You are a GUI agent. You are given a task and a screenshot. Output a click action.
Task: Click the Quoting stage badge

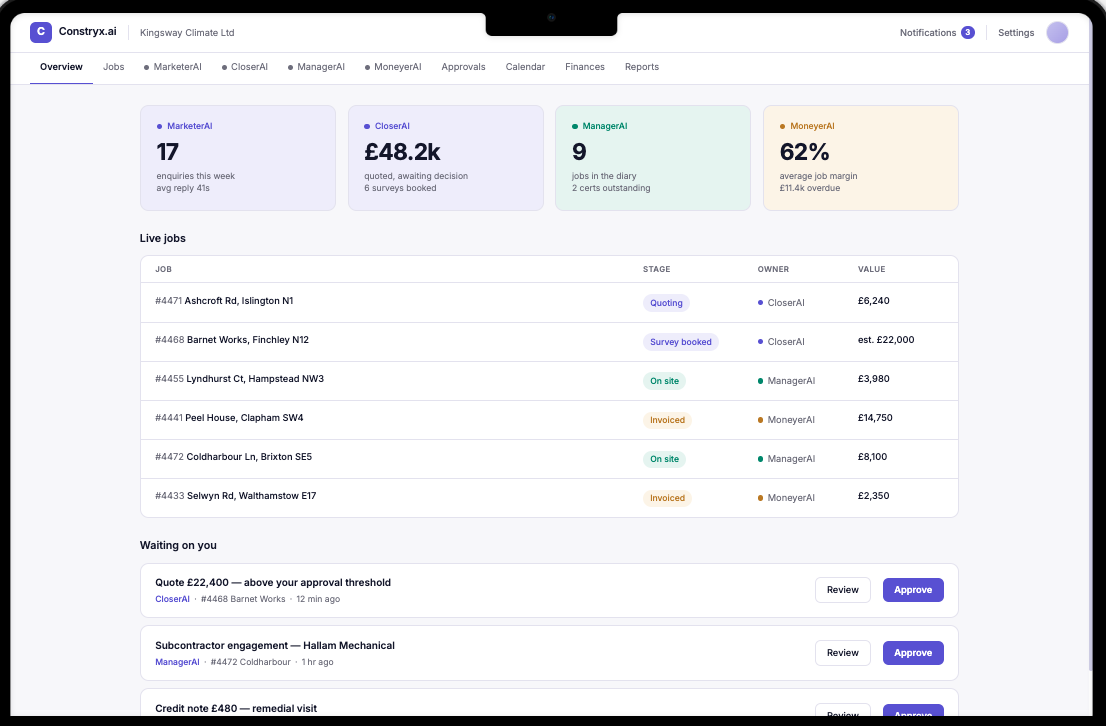(x=666, y=303)
